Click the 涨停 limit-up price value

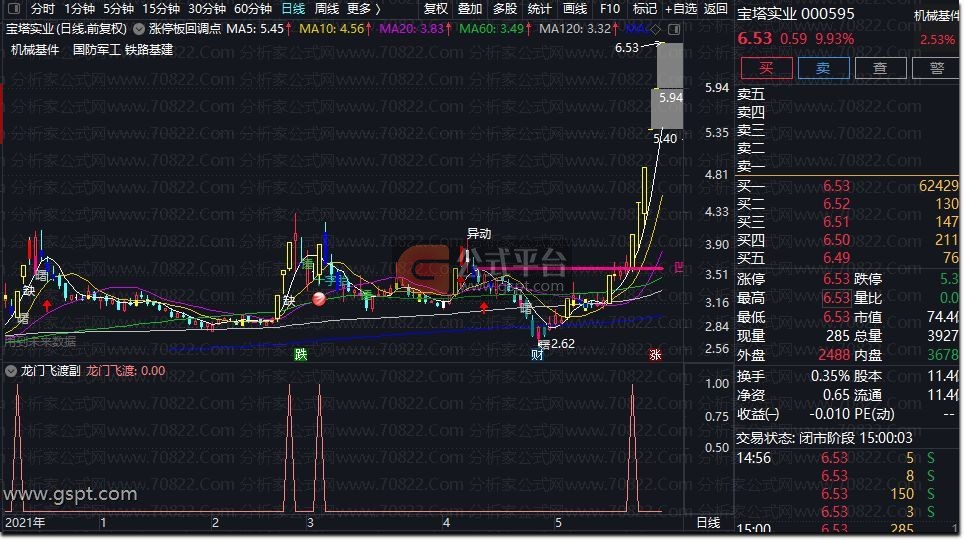pos(836,279)
